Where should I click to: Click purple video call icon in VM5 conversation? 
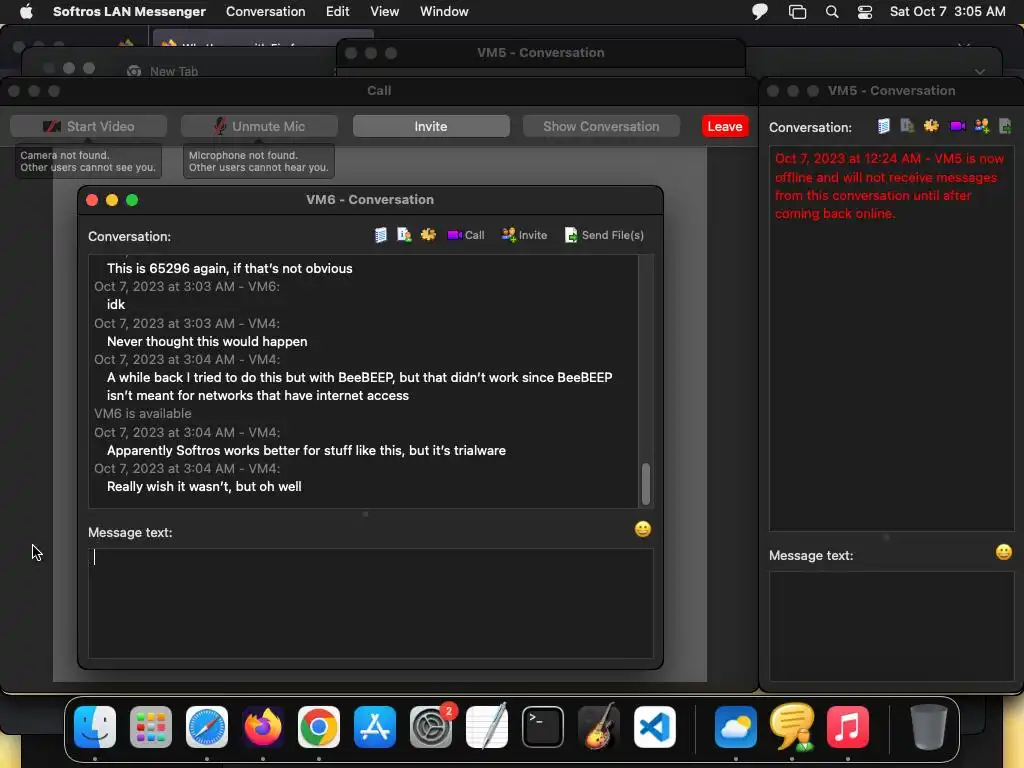[x=957, y=126]
